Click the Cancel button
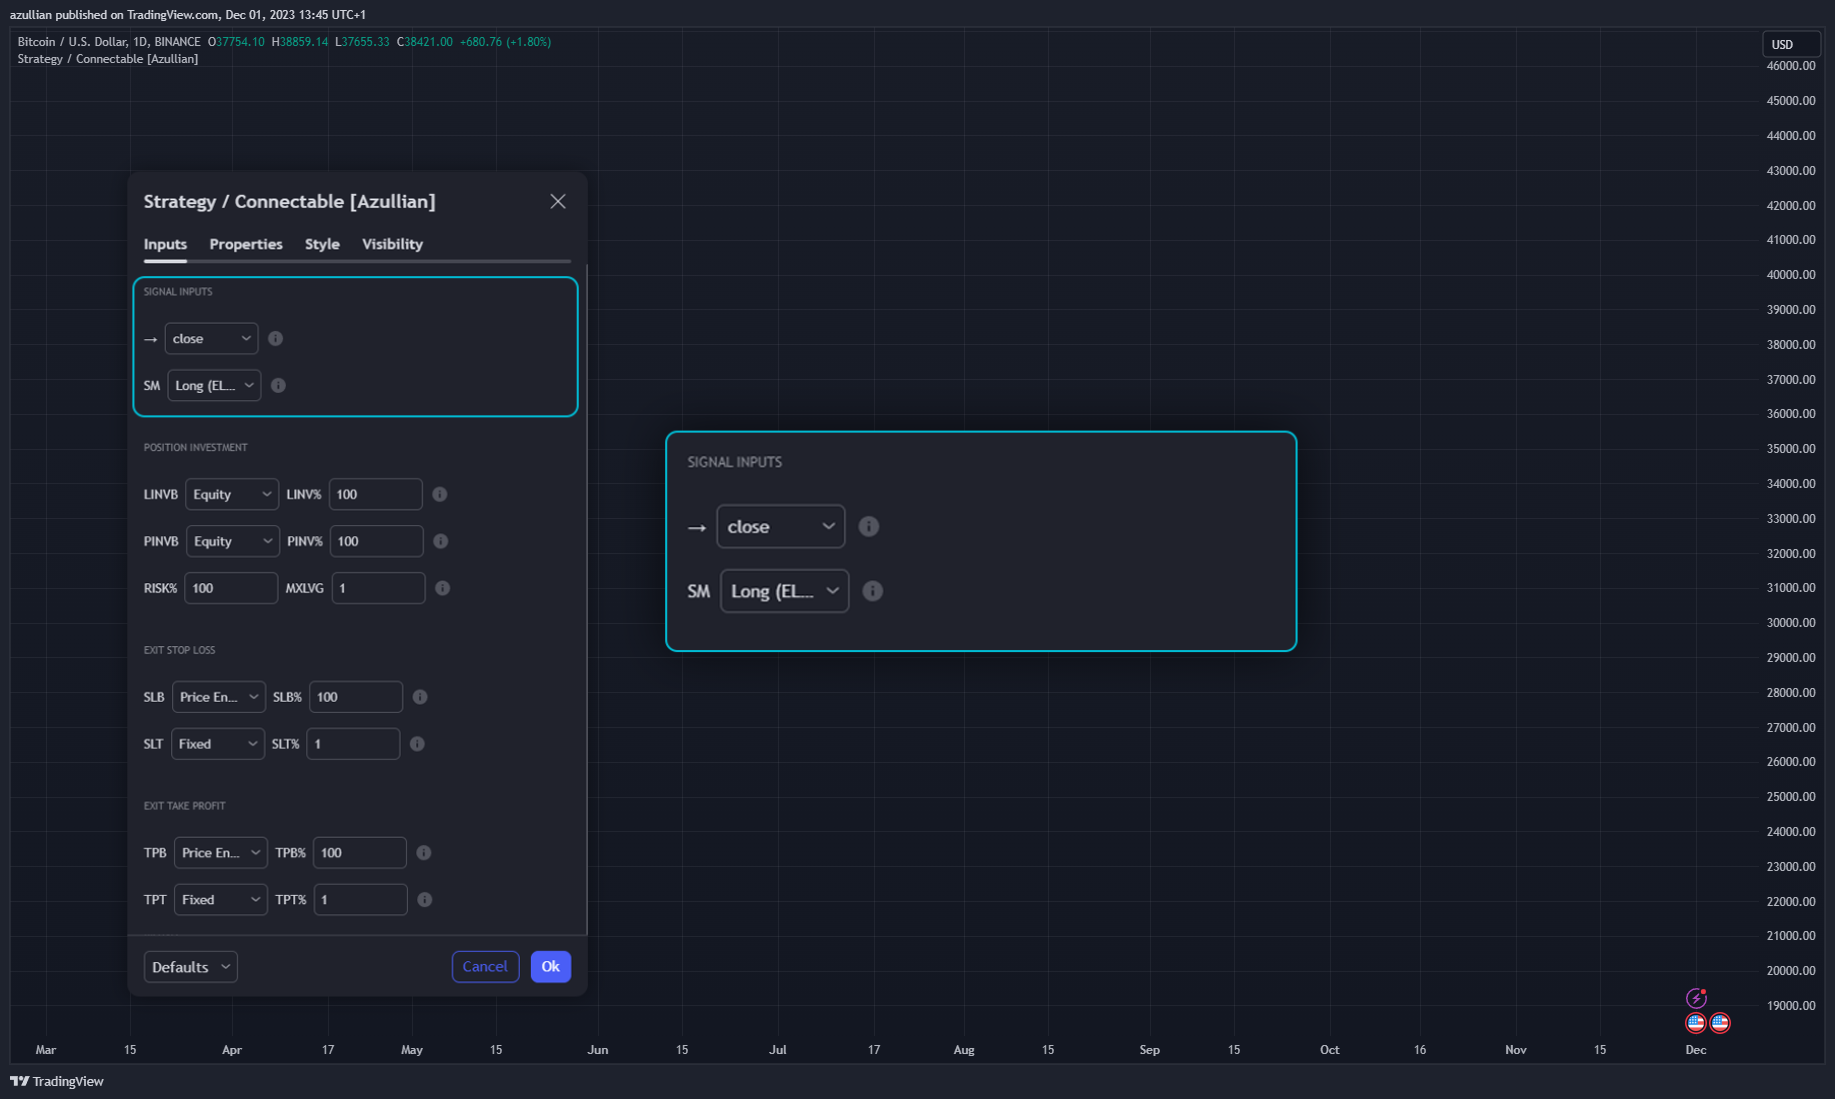Viewport: 1835px width, 1099px height. (x=485, y=967)
